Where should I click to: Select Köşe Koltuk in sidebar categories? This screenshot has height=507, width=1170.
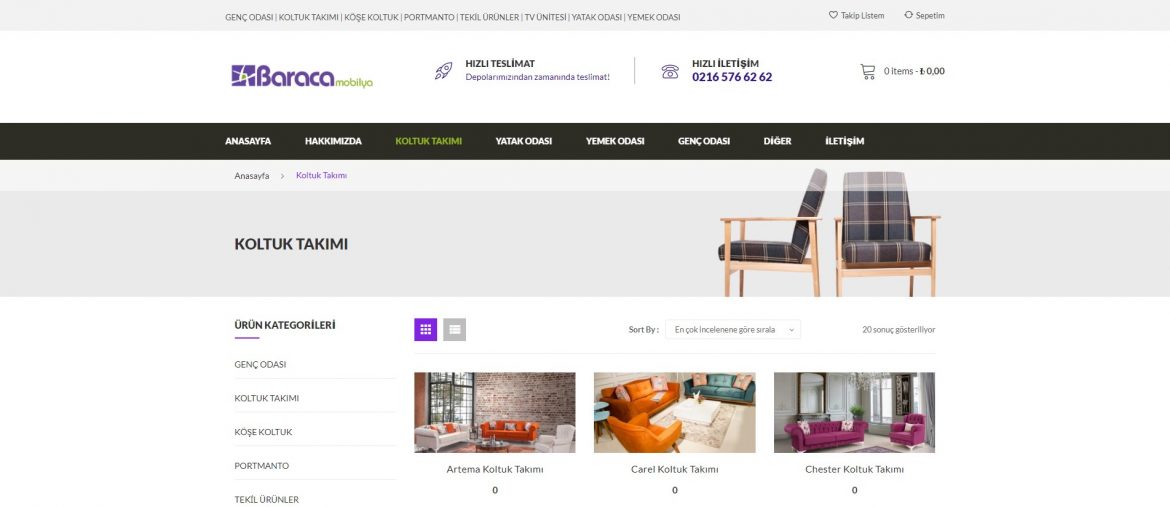(x=263, y=432)
